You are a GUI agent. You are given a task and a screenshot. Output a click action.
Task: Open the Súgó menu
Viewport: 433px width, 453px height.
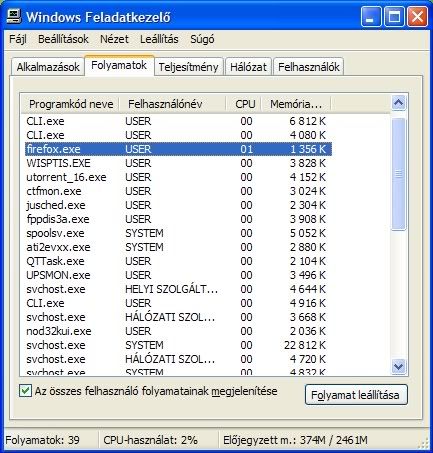(202, 39)
